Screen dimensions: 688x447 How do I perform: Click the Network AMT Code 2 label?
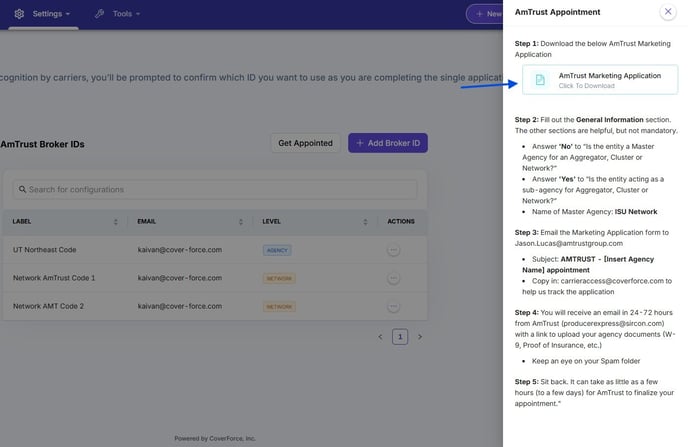coord(48,306)
